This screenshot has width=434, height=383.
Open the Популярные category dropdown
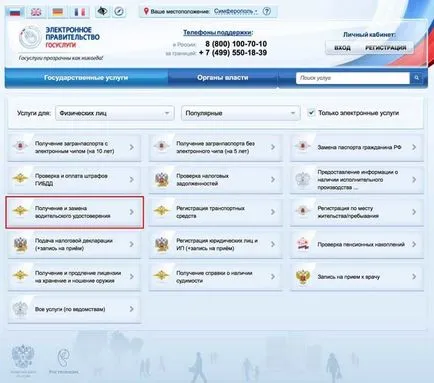tap(240, 113)
